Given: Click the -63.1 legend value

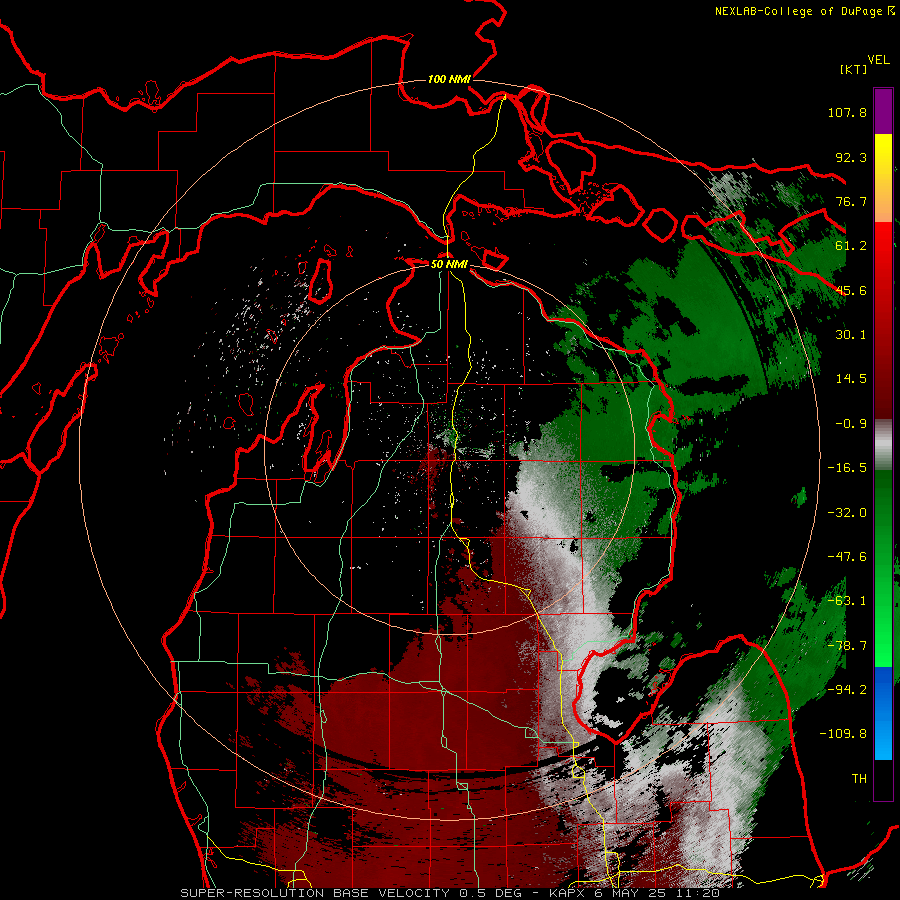Looking at the screenshot, I should click(847, 601).
